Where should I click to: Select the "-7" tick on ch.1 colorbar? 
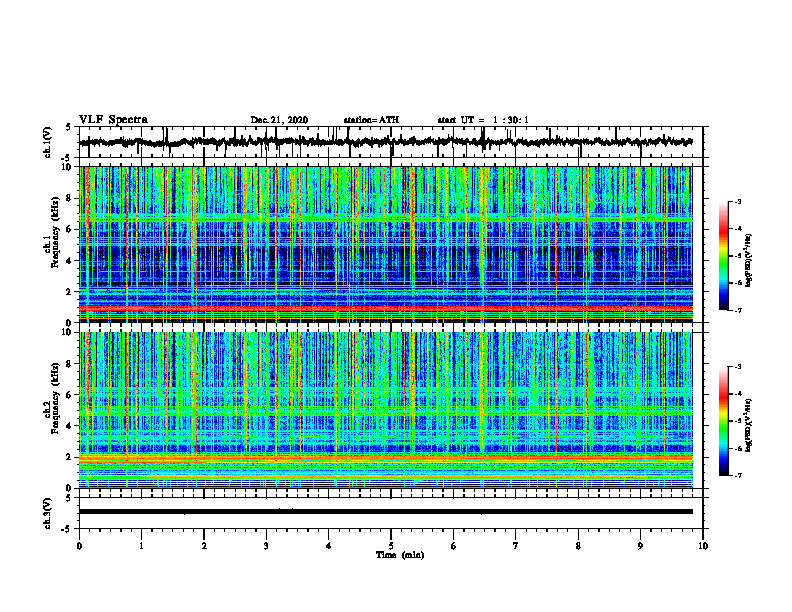click(x=737, y=310)
